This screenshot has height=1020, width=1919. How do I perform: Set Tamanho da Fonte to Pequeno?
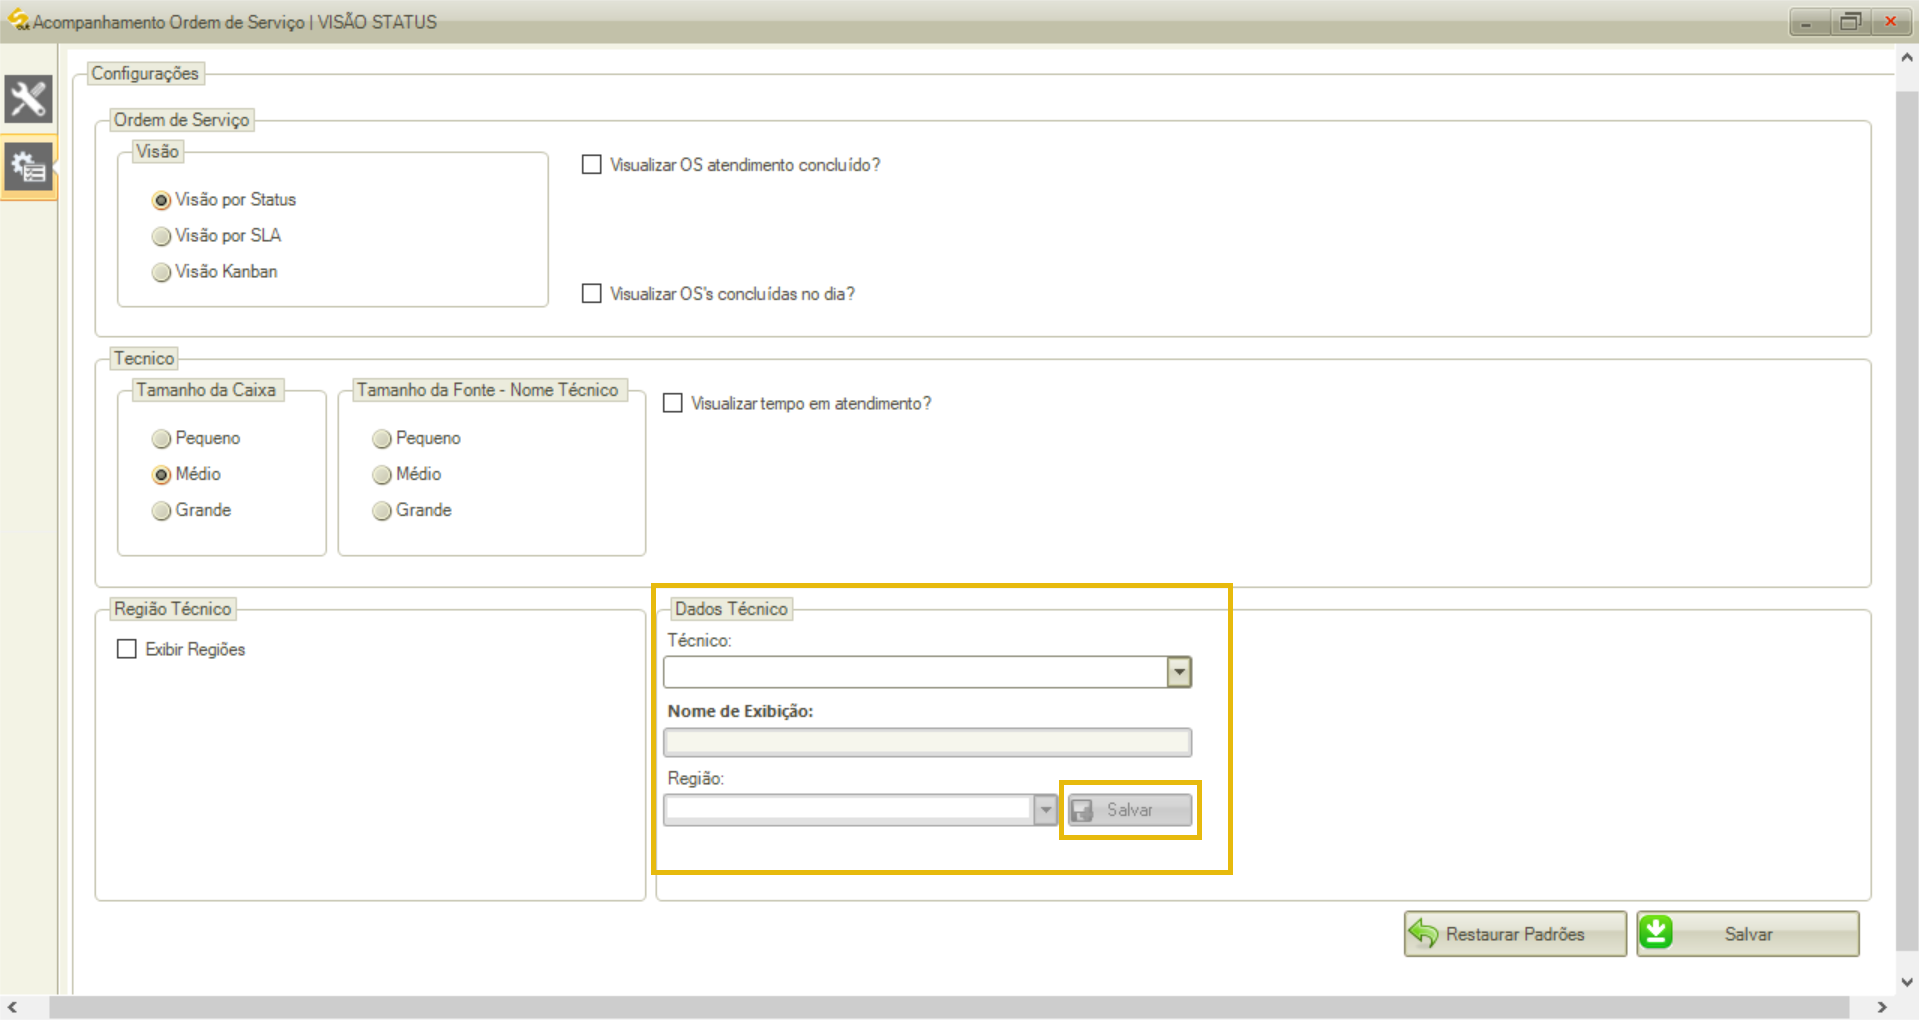(381, 439)
